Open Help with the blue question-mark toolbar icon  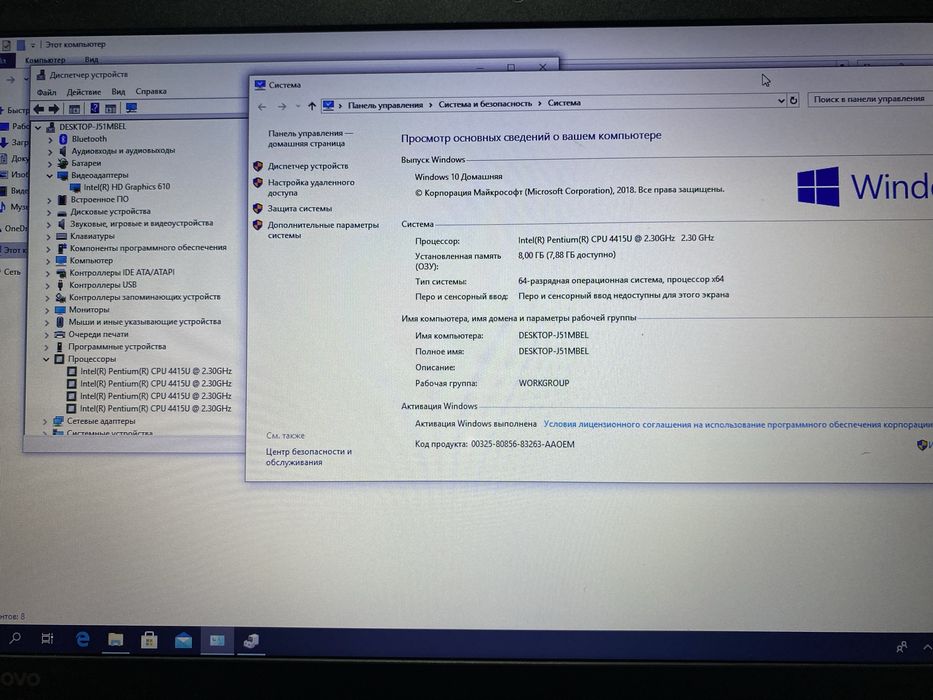pyautogui.click(x=95, y=108)
